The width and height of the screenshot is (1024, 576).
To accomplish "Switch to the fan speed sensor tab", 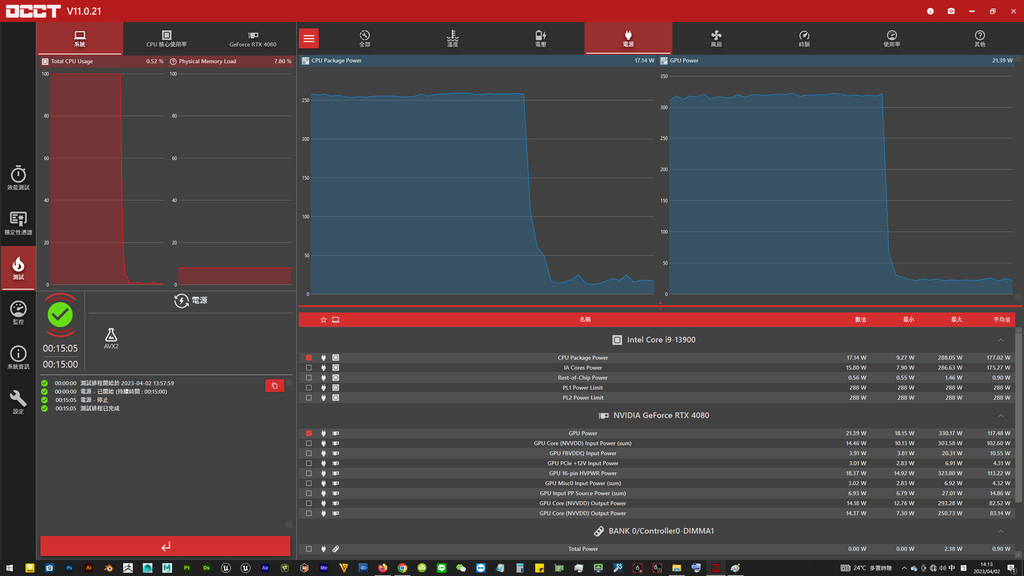I will (716, 39).
